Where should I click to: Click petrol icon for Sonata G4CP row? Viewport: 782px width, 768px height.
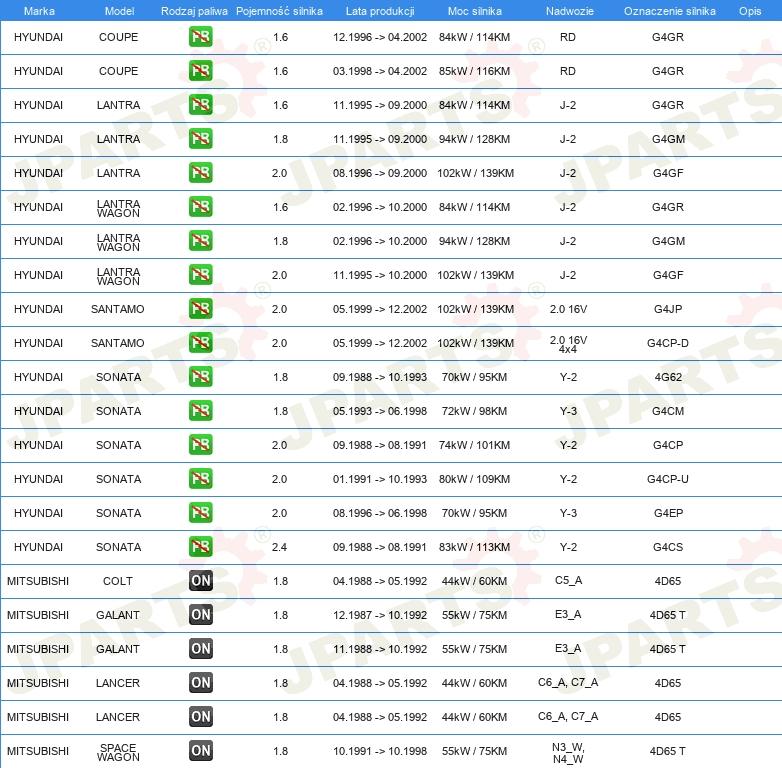(x=200, y=444)
